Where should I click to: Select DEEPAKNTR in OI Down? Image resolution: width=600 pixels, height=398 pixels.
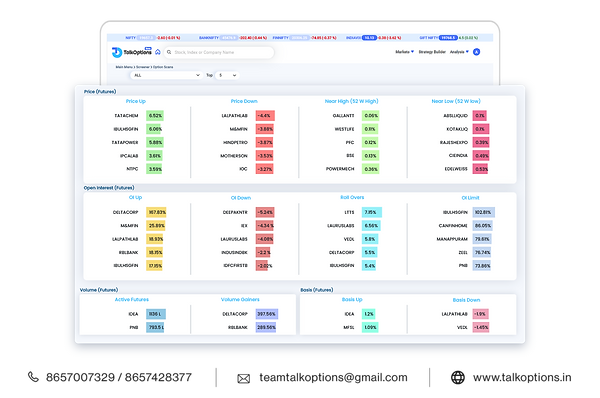point(235,212)
